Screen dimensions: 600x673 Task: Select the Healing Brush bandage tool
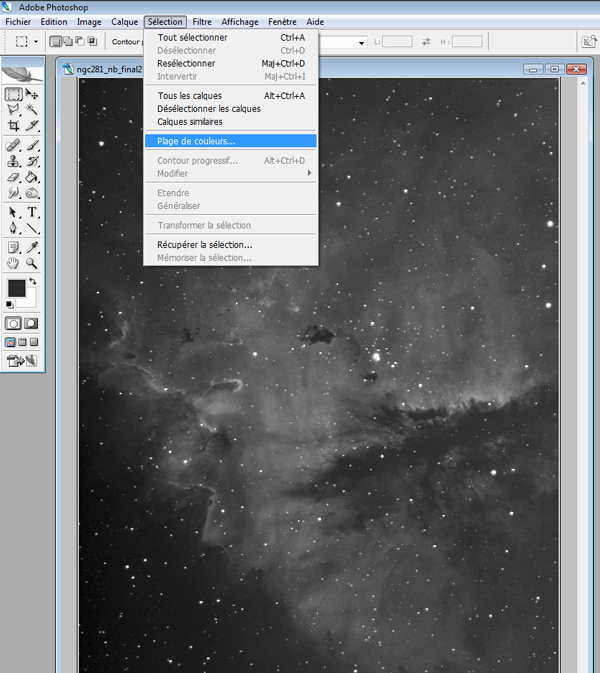click(x=13, y=145)
